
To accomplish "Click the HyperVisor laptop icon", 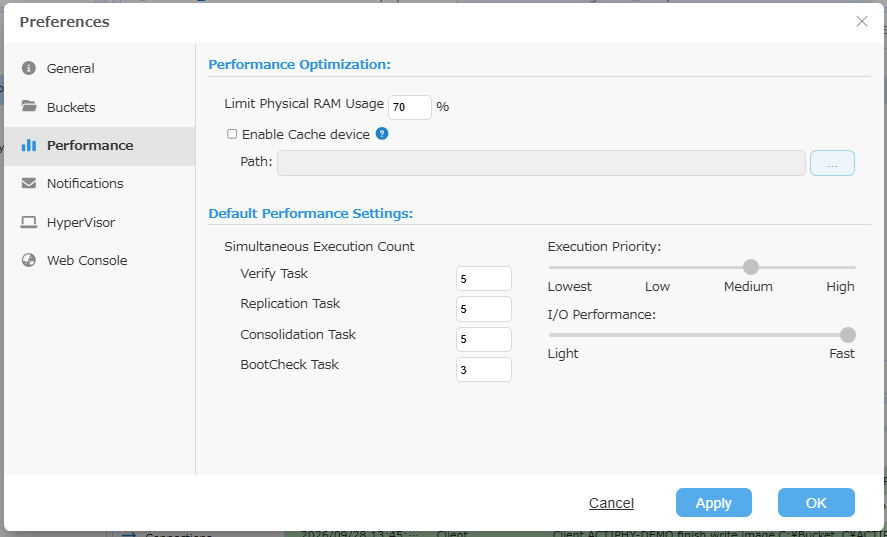I will 29,222.
